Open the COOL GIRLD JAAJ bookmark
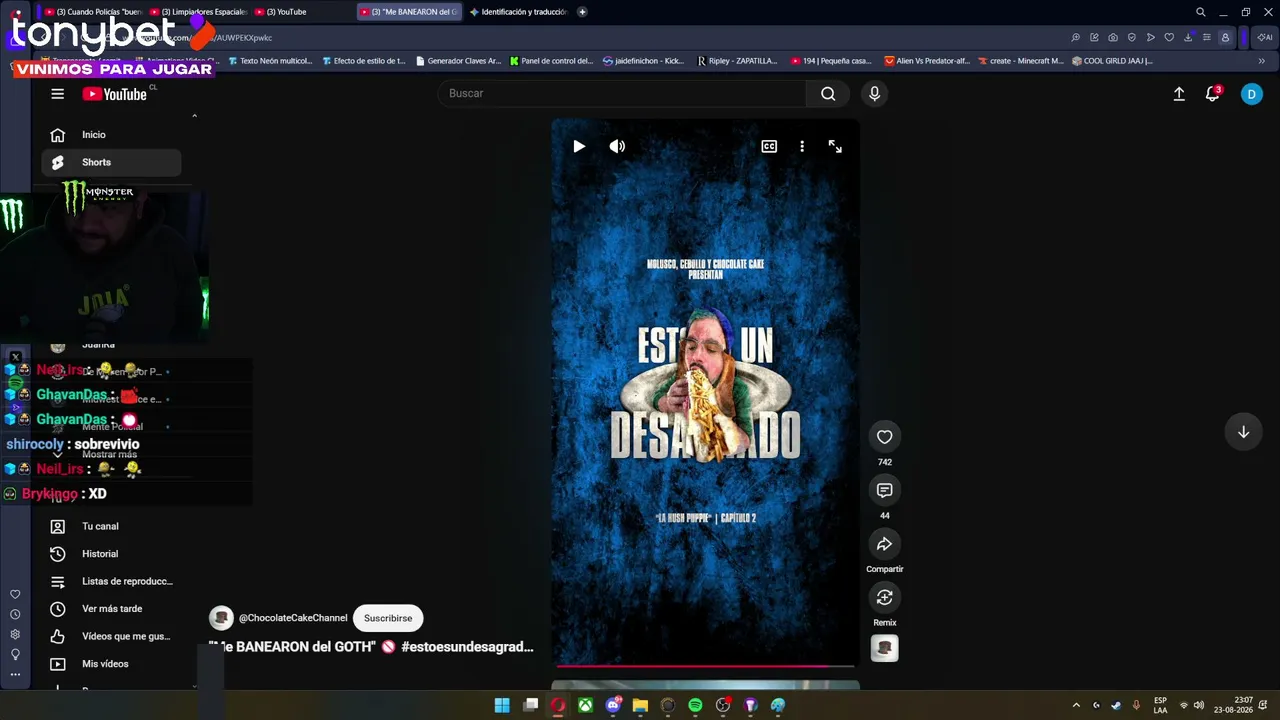Viewport: 1280px width, 720px height. [x=1112, y=61]
